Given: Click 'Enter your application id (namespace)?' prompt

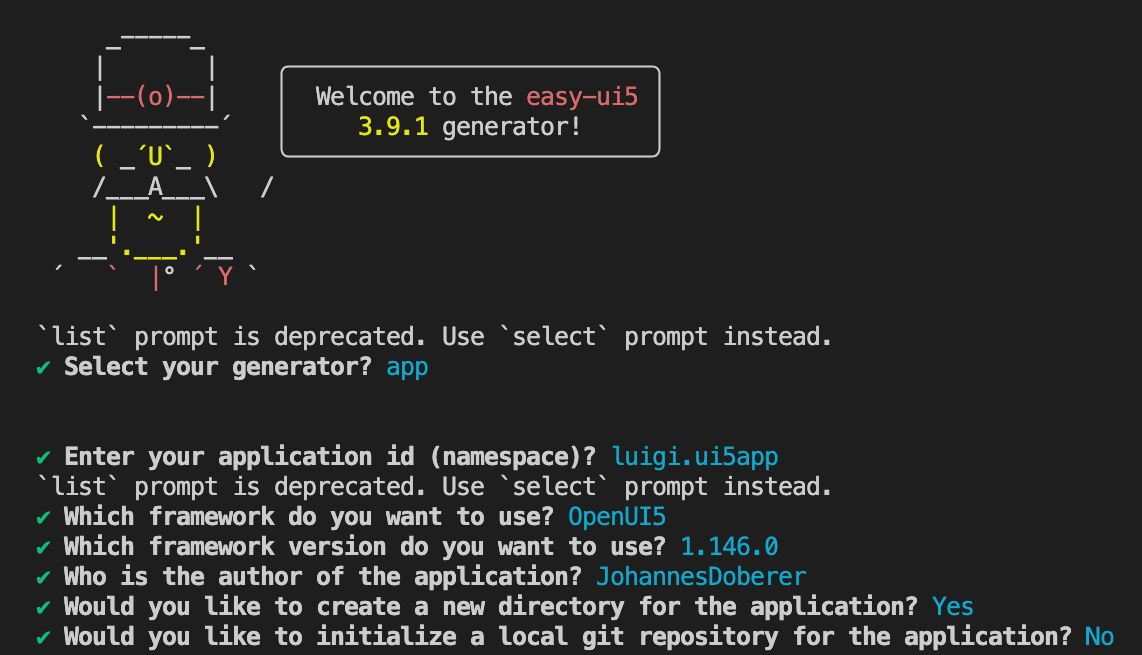Looking at the screenshot, I should pos(330,457).
